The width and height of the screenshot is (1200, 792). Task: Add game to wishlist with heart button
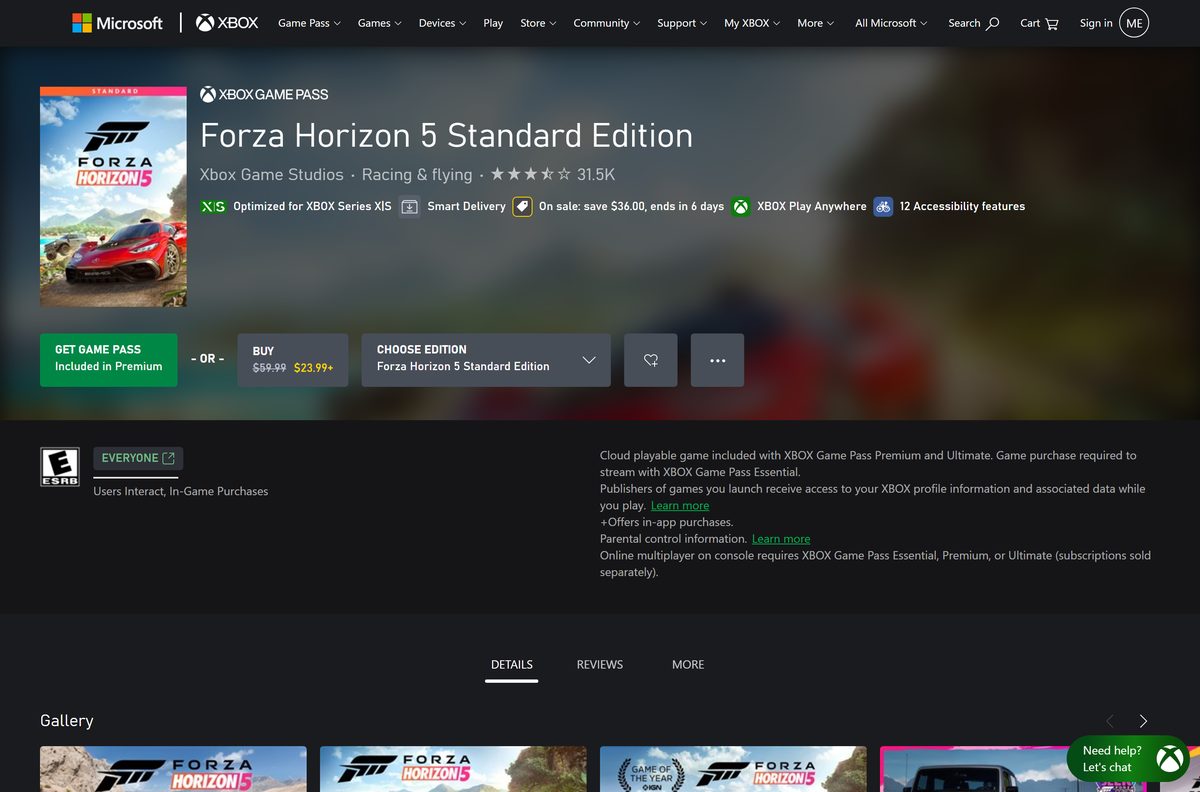pos(651,360)
